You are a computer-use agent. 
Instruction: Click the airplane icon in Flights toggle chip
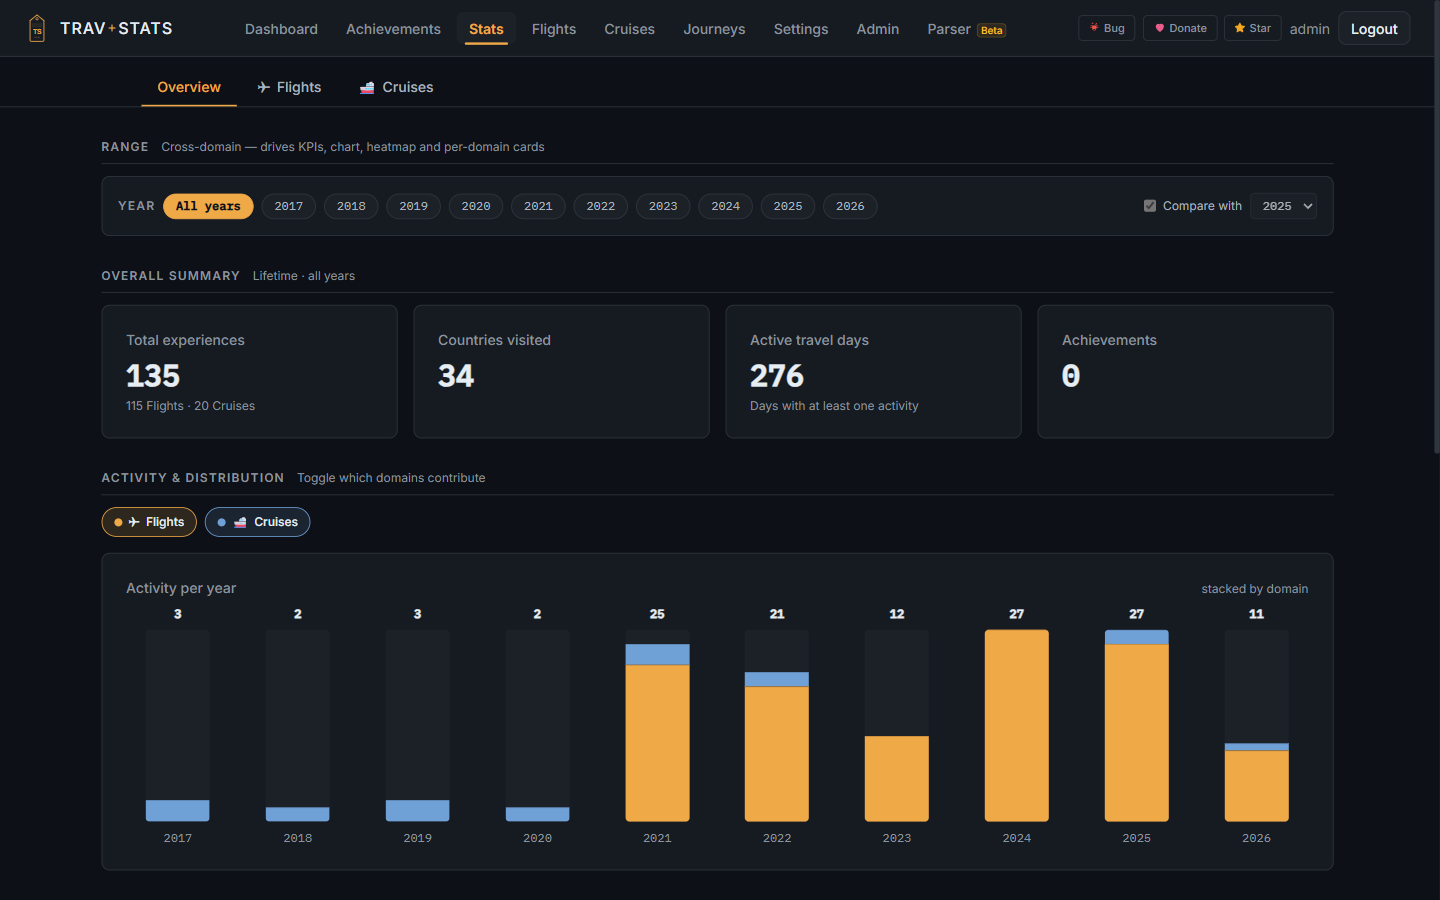point(134,522)
